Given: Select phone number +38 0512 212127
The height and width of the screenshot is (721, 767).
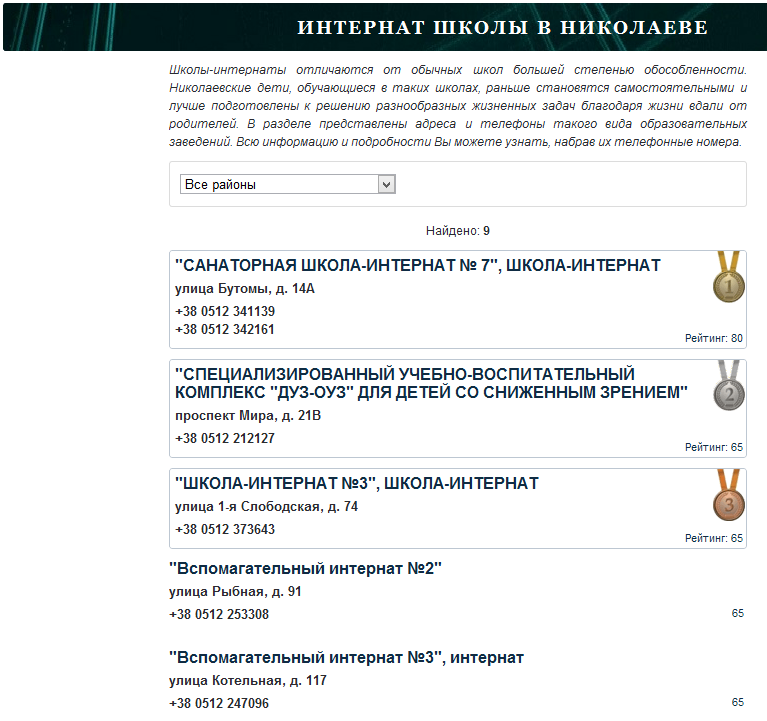Looking at the screenshot, I should click(225, 438).
